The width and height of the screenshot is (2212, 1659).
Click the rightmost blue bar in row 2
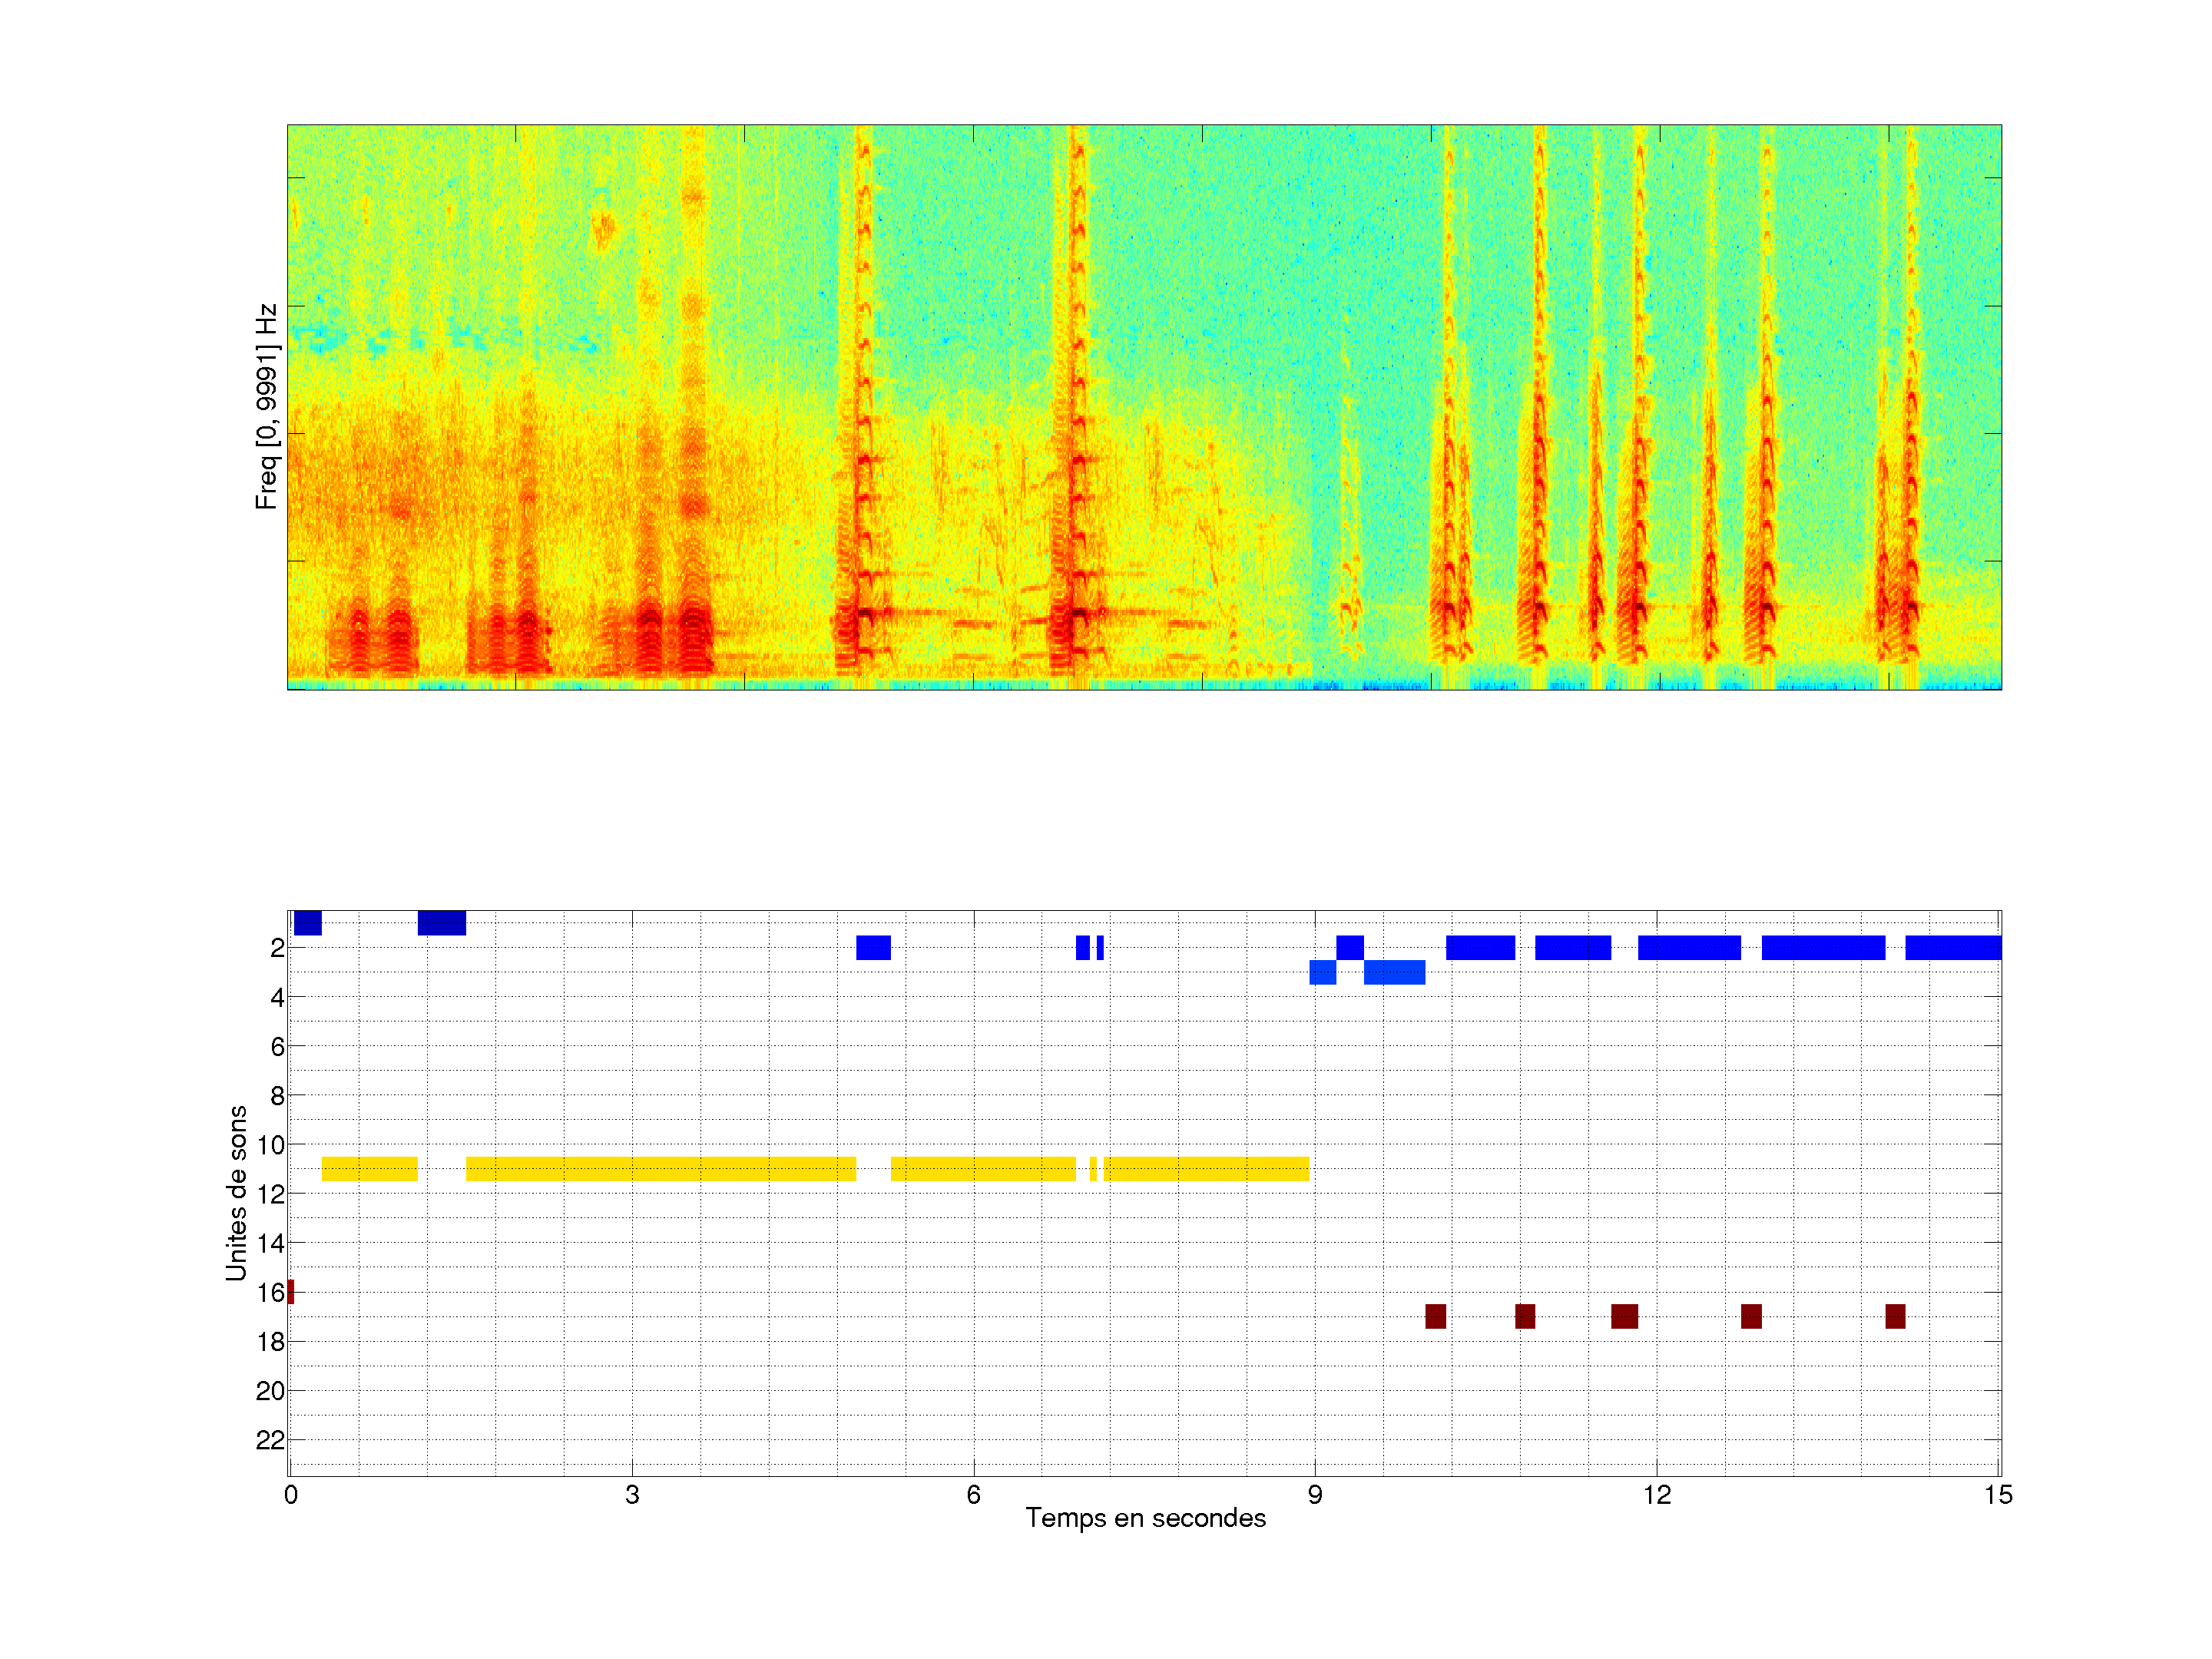1952,947
